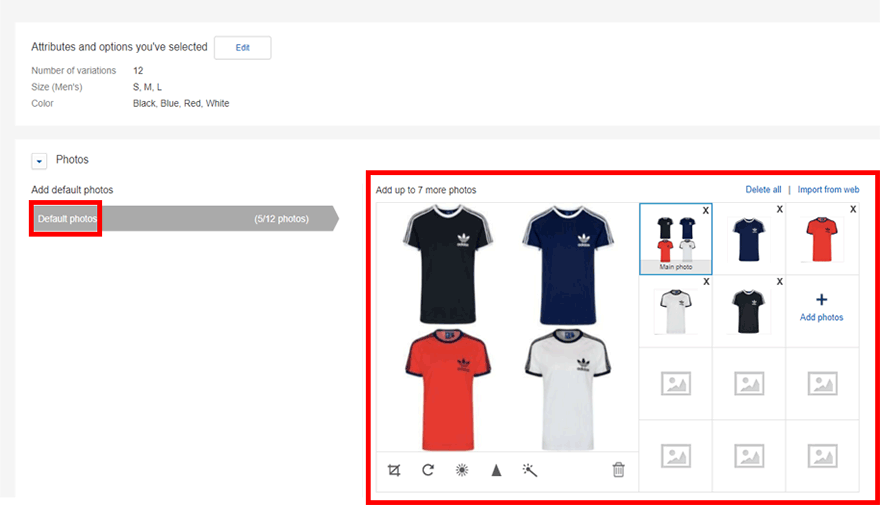Click the rotate photo icon
The image size is (880, 505).
(x=428, y=470)
